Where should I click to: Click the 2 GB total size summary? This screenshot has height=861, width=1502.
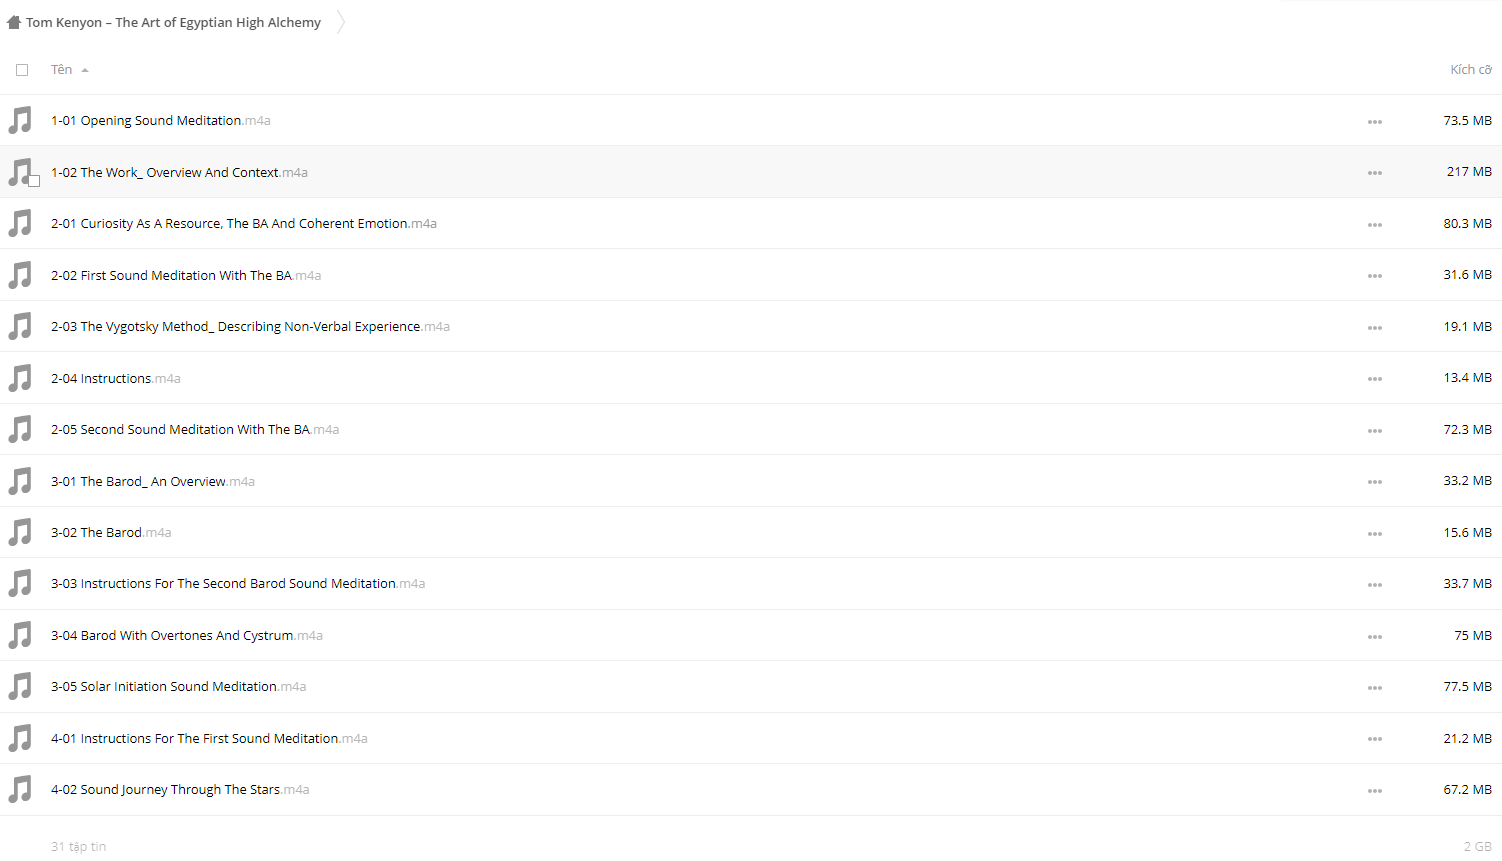(x=1478, y=846)
